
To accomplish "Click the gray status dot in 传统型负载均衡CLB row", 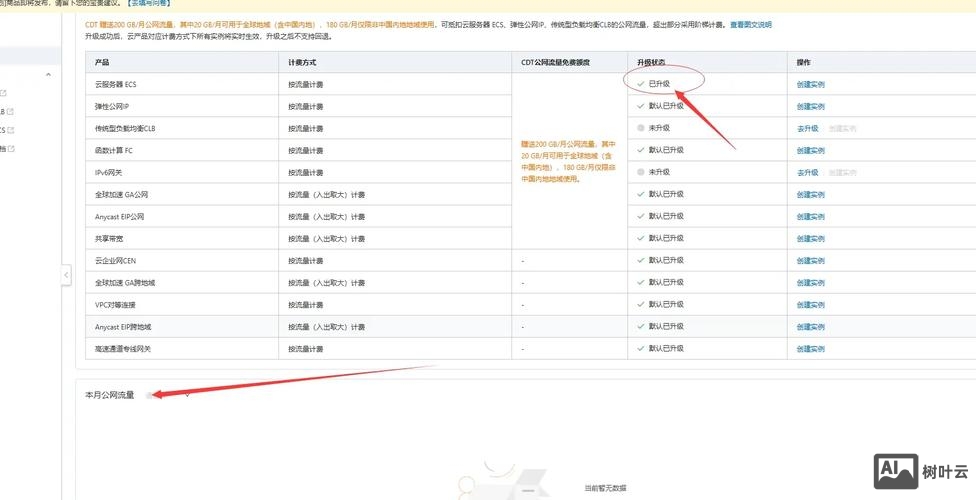I will [640, 128].
